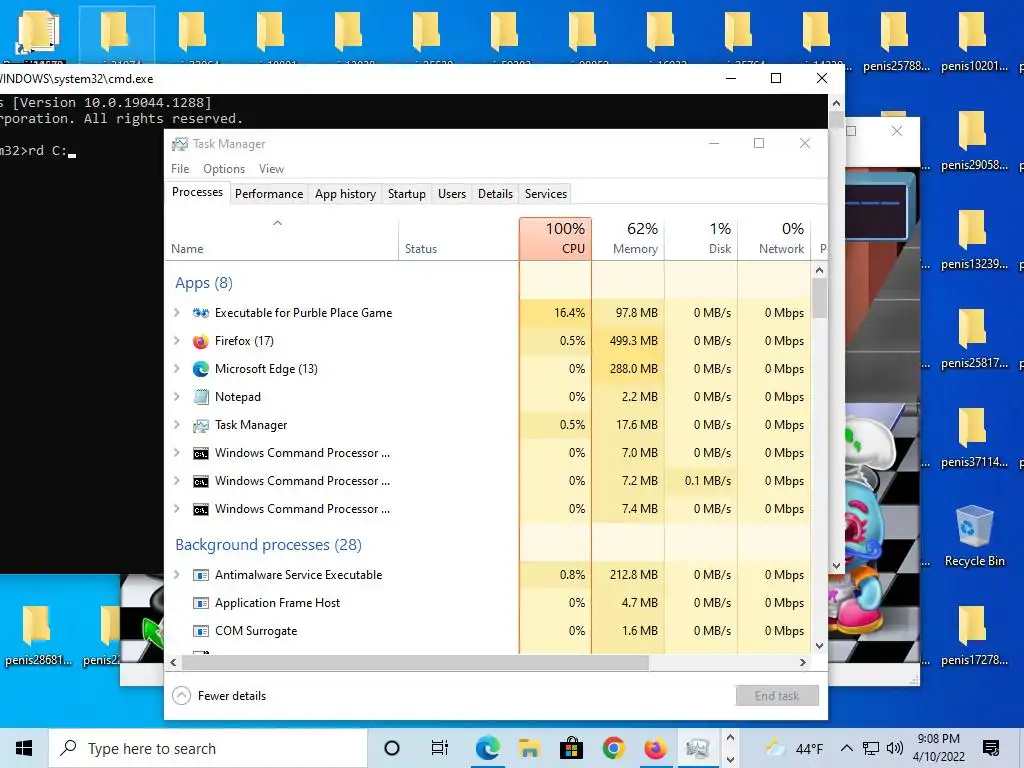The height and width of the screenshot is (768, 1024).
Task: Open the File menu in Task Manager
Action: [x=180, y=168]
